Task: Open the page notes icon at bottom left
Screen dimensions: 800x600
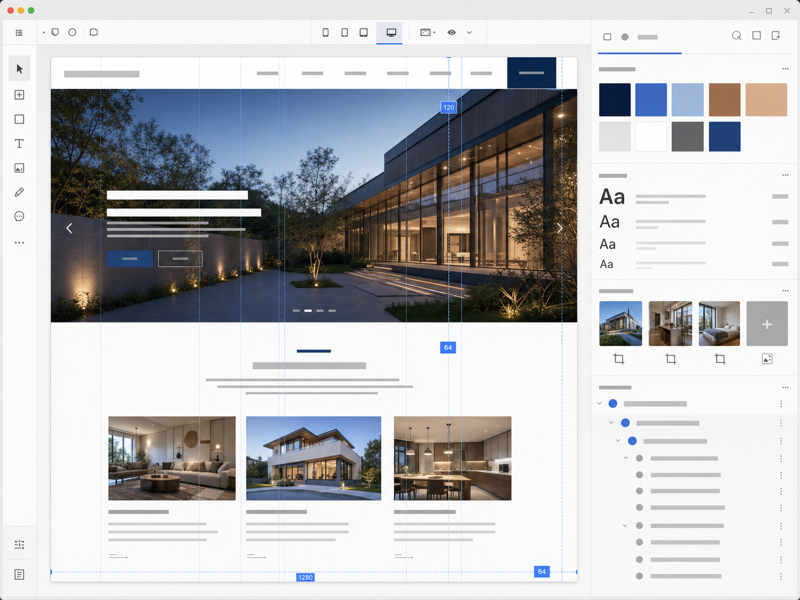Action: [x=19, y=574]
